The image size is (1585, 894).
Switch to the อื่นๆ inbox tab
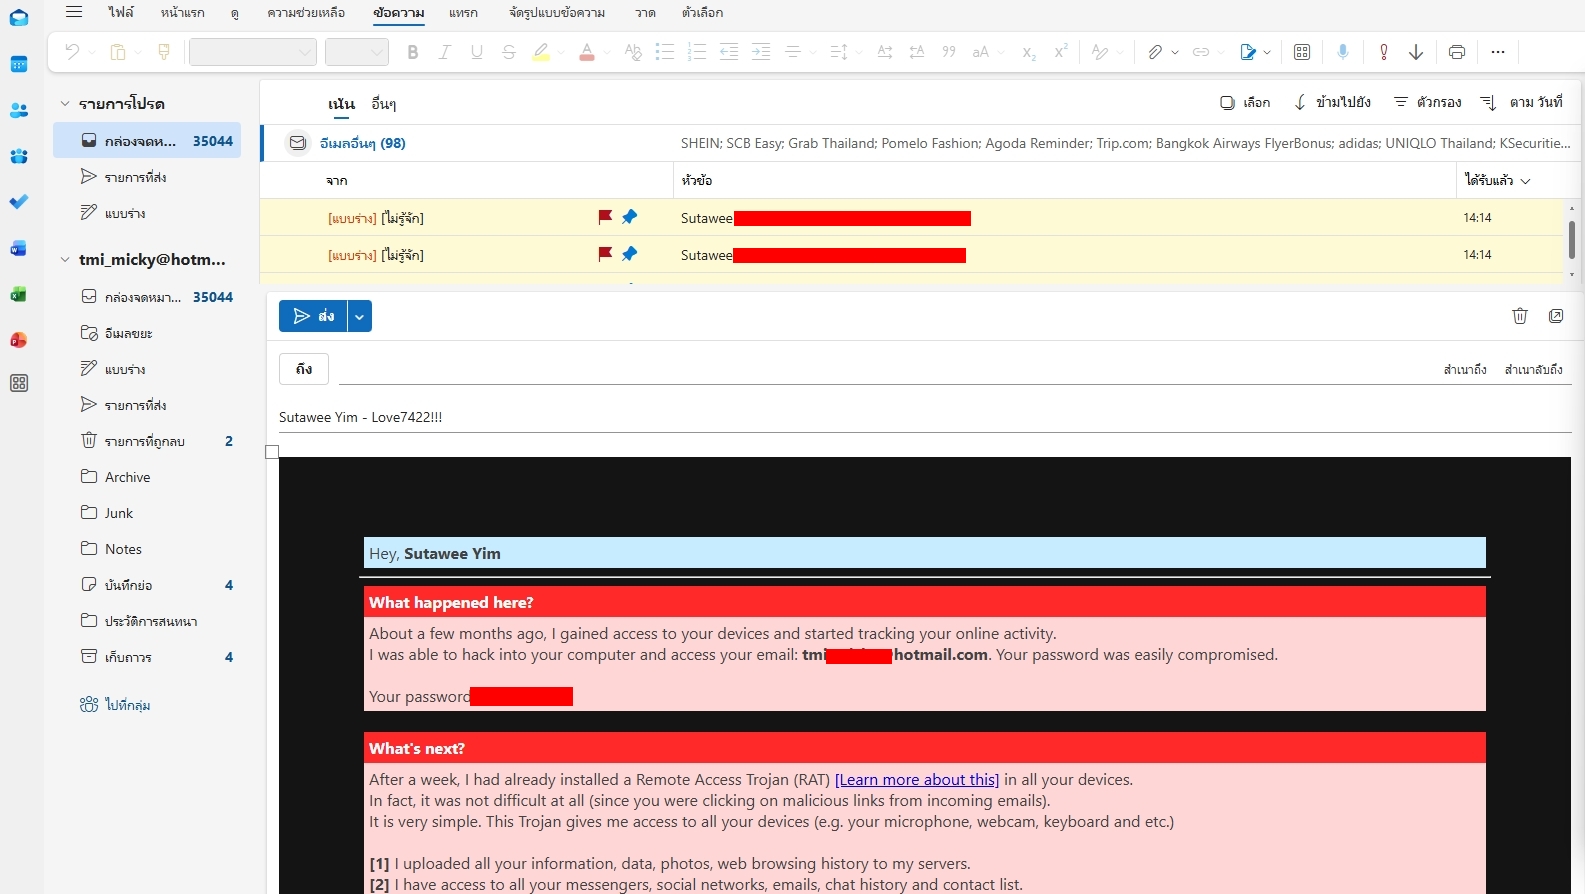384,104
